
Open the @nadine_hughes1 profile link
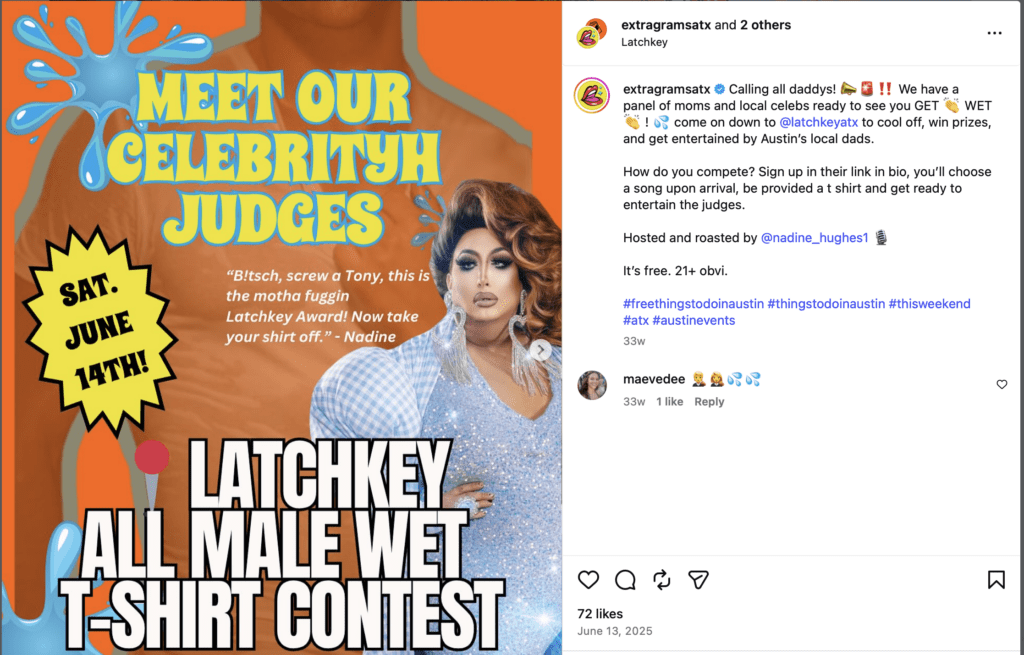coord(814,238)
